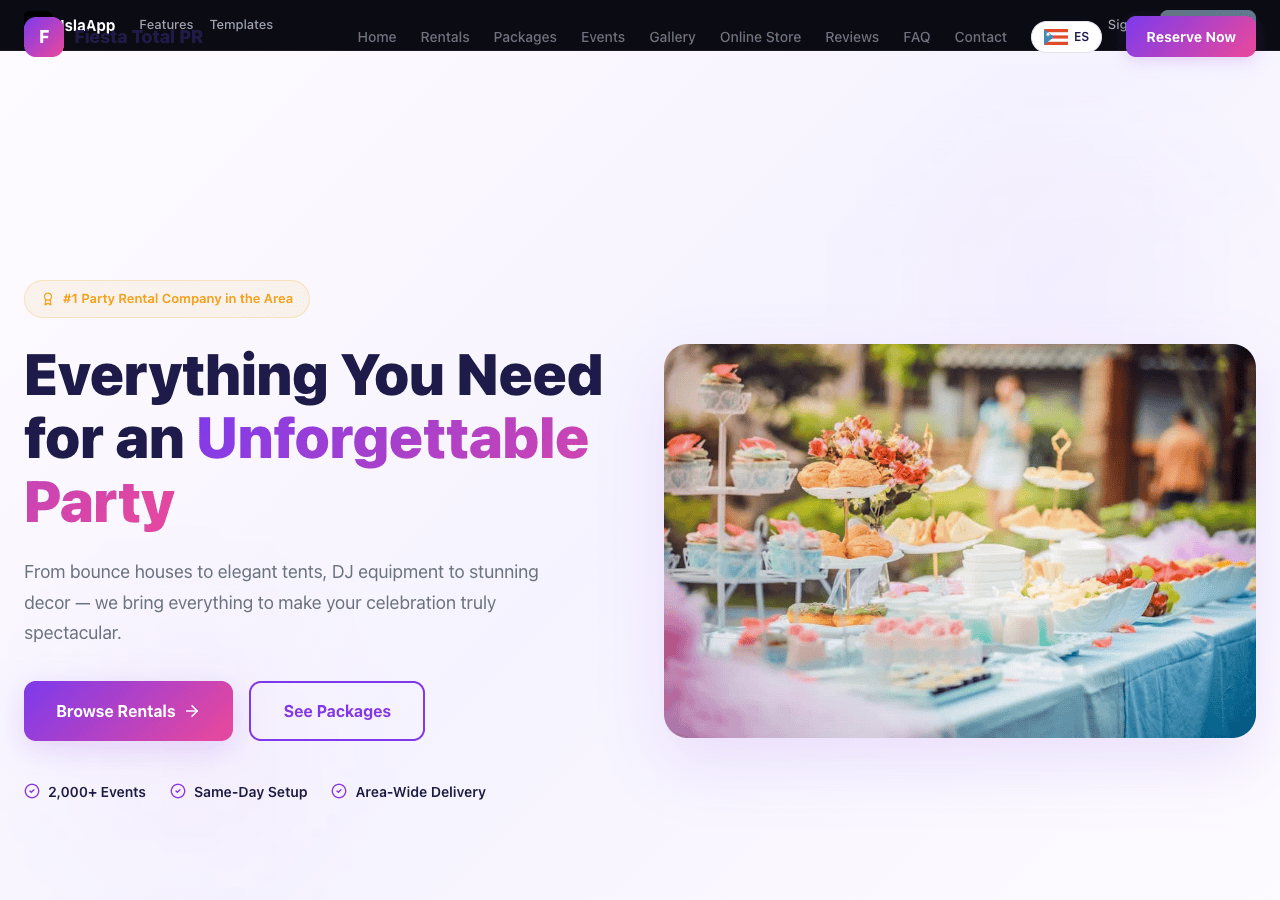Viewport: 1280px width, 900px height.
Task: Open the Home menu item
Action: point(377,37)
